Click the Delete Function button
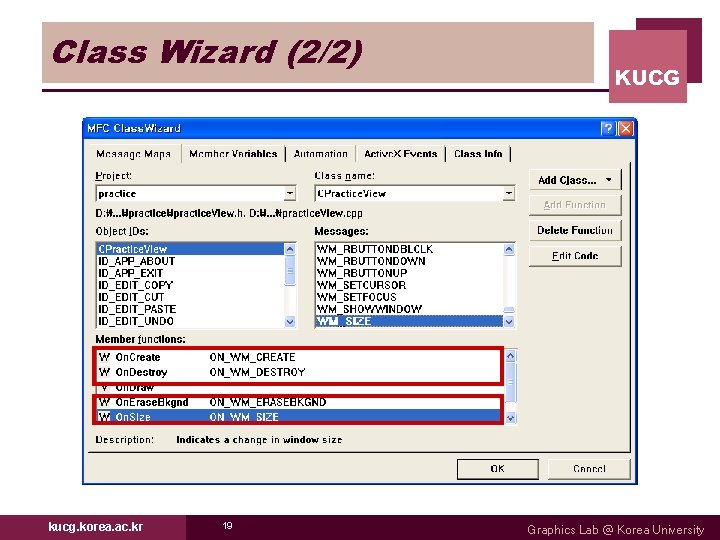 [575, 230]
